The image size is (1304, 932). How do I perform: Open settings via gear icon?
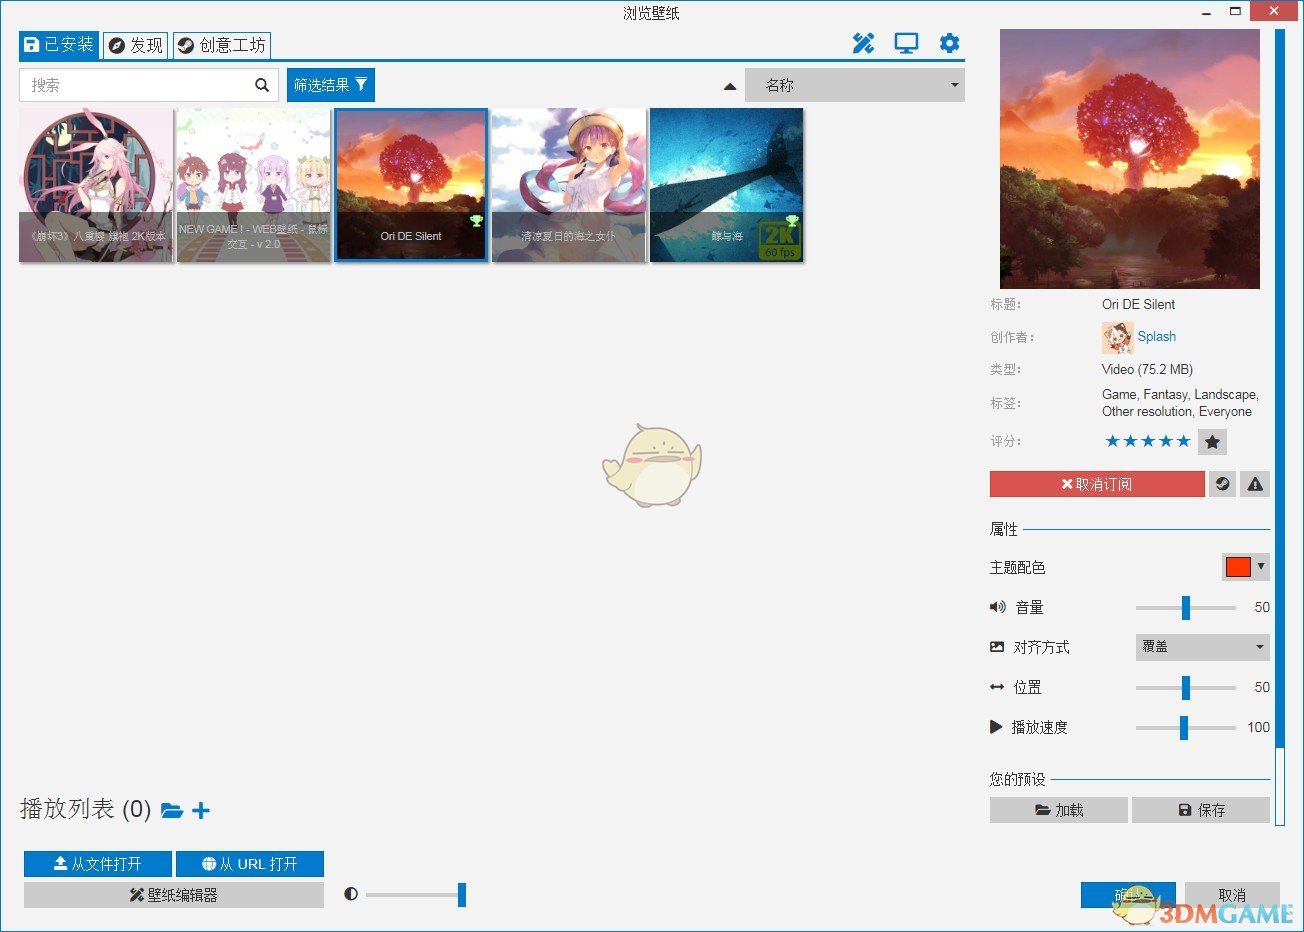[949, 43]
